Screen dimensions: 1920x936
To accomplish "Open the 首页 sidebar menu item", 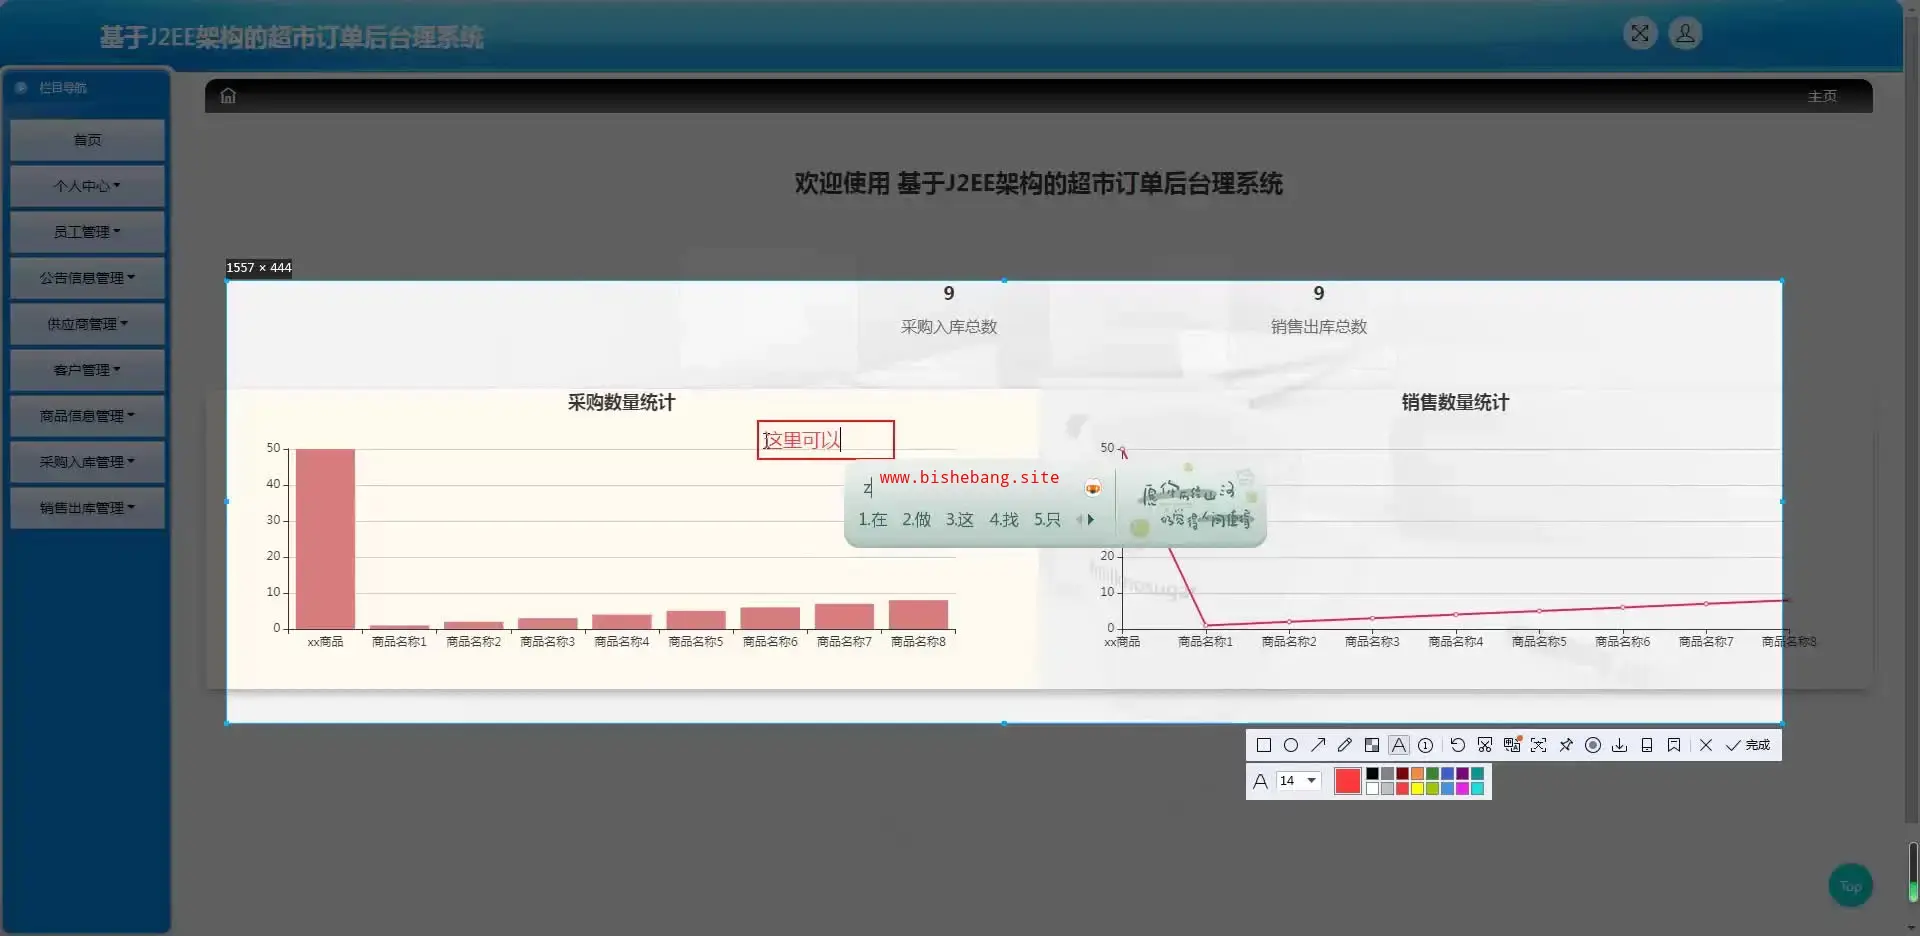I will pos(87,140).
